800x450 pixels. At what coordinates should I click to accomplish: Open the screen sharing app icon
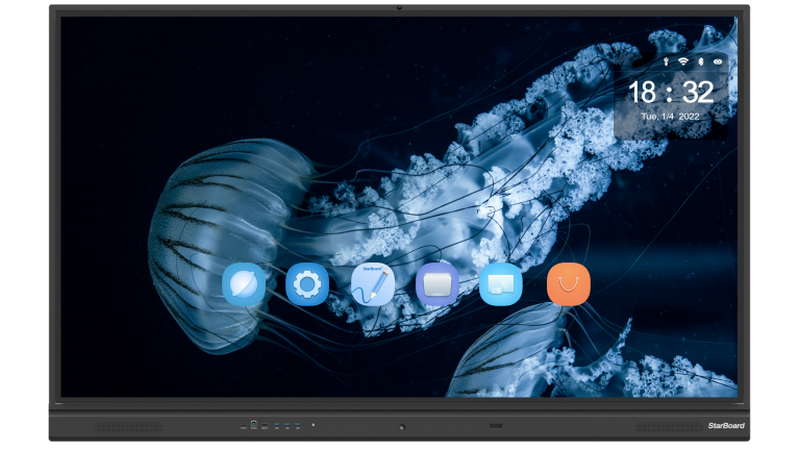501,284
